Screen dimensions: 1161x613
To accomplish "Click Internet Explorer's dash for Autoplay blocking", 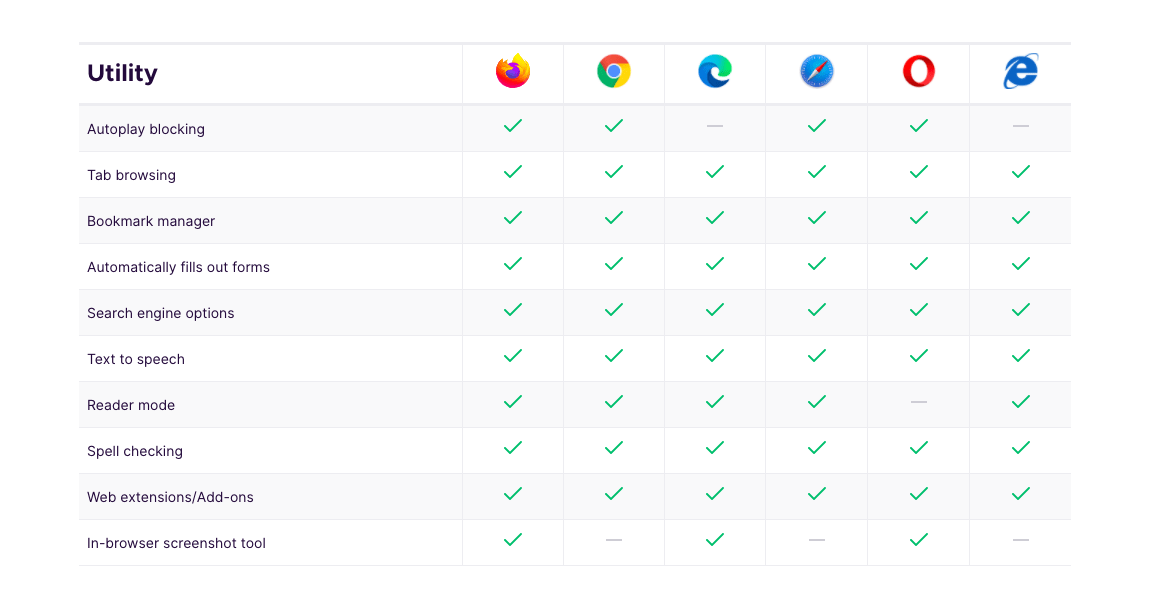I will pos(1021,126).
